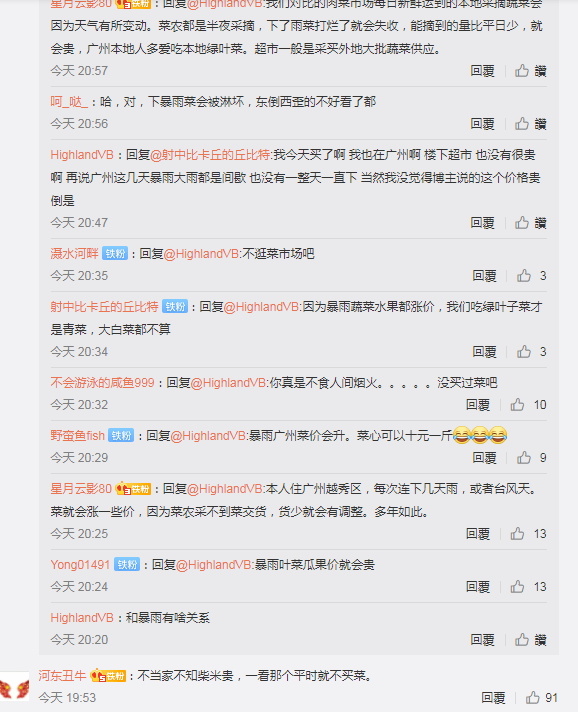Open 河东丑牛's avatar thumbnail
The image size is (578, 712).
(x=15, y=688)
